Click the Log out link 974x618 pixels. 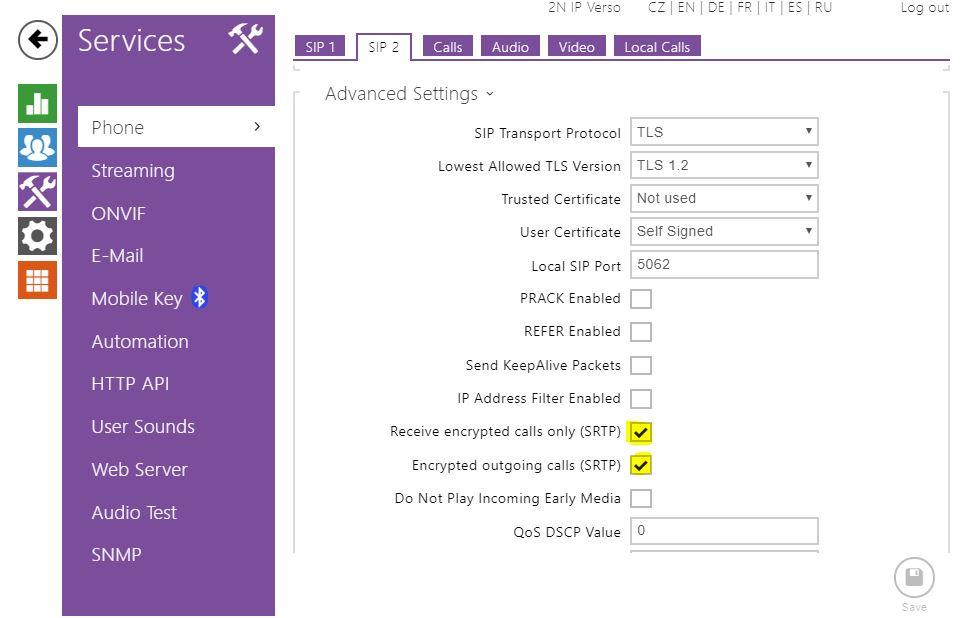(x=924, y=8)
